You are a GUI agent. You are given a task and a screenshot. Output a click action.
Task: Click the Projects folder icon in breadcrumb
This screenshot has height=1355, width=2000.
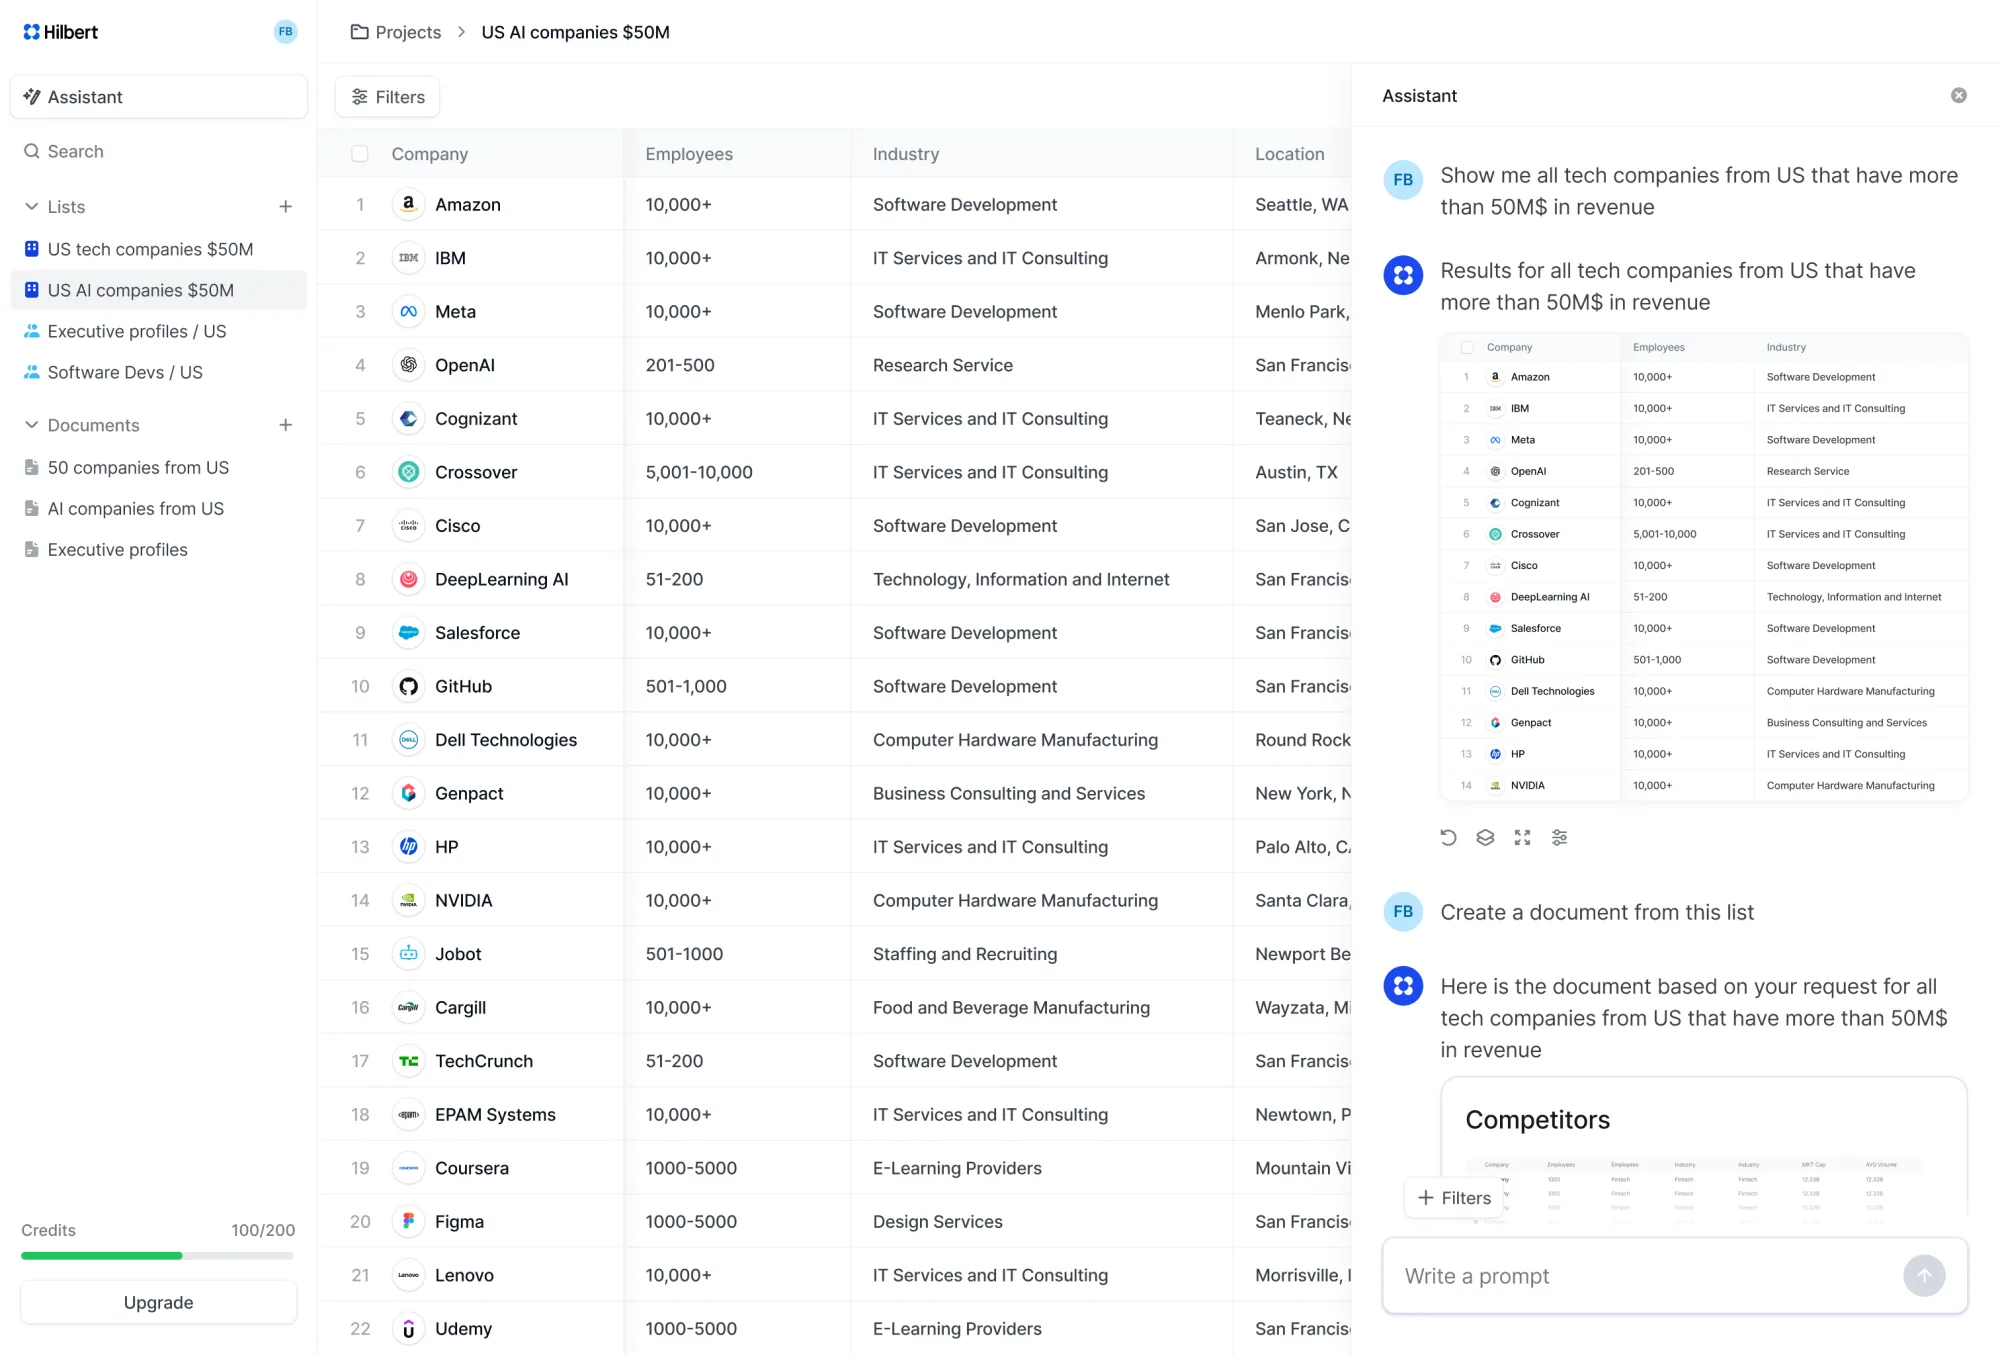click(359, 32)
